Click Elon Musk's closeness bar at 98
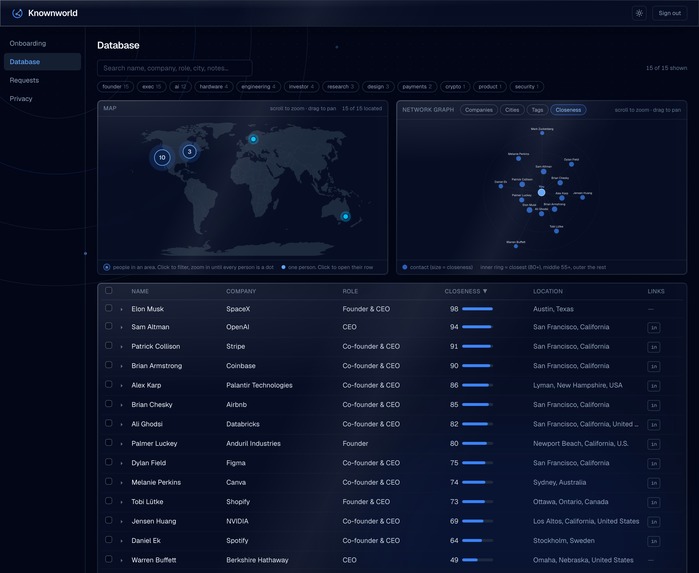The height and width of the screenshot is (573, 699). (x=477, y=309)
